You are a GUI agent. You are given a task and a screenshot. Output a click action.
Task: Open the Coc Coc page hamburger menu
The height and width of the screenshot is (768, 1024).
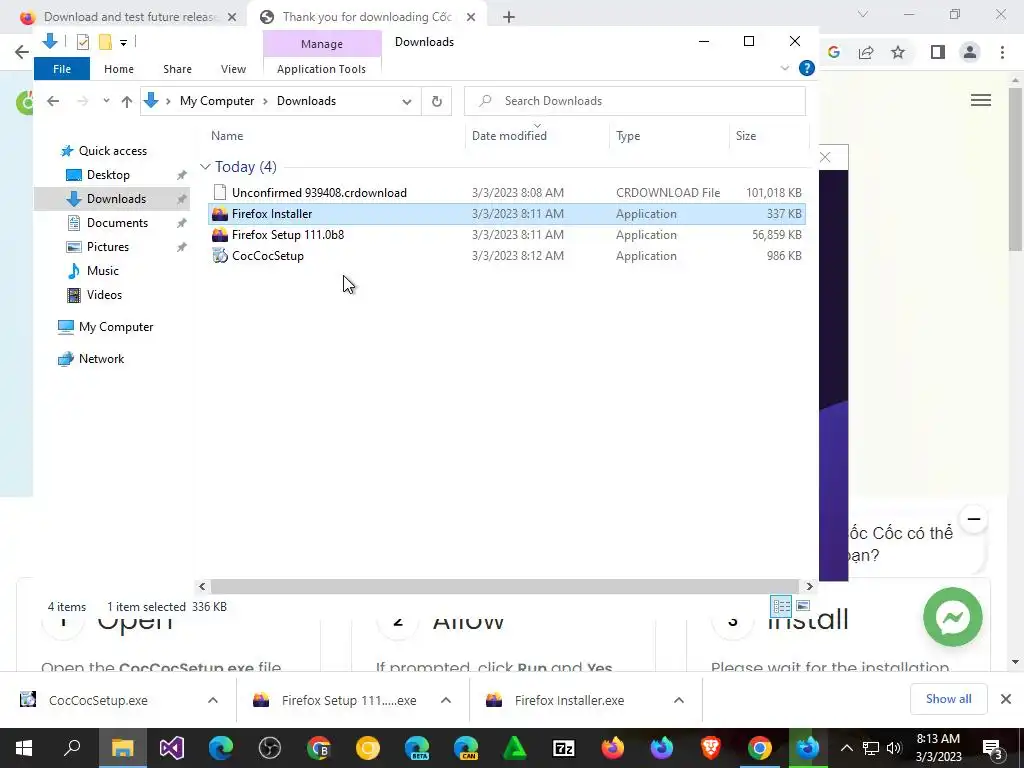981,100
